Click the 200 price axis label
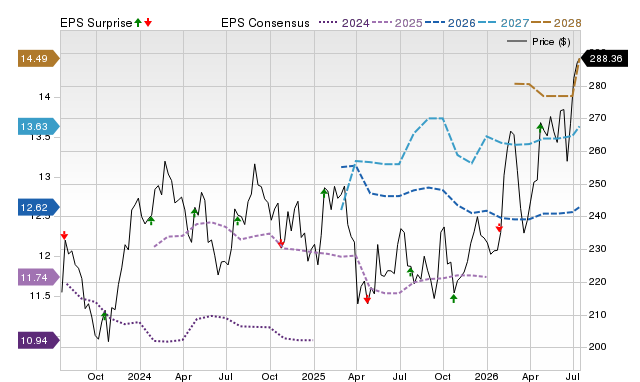 tap(597, 346)
